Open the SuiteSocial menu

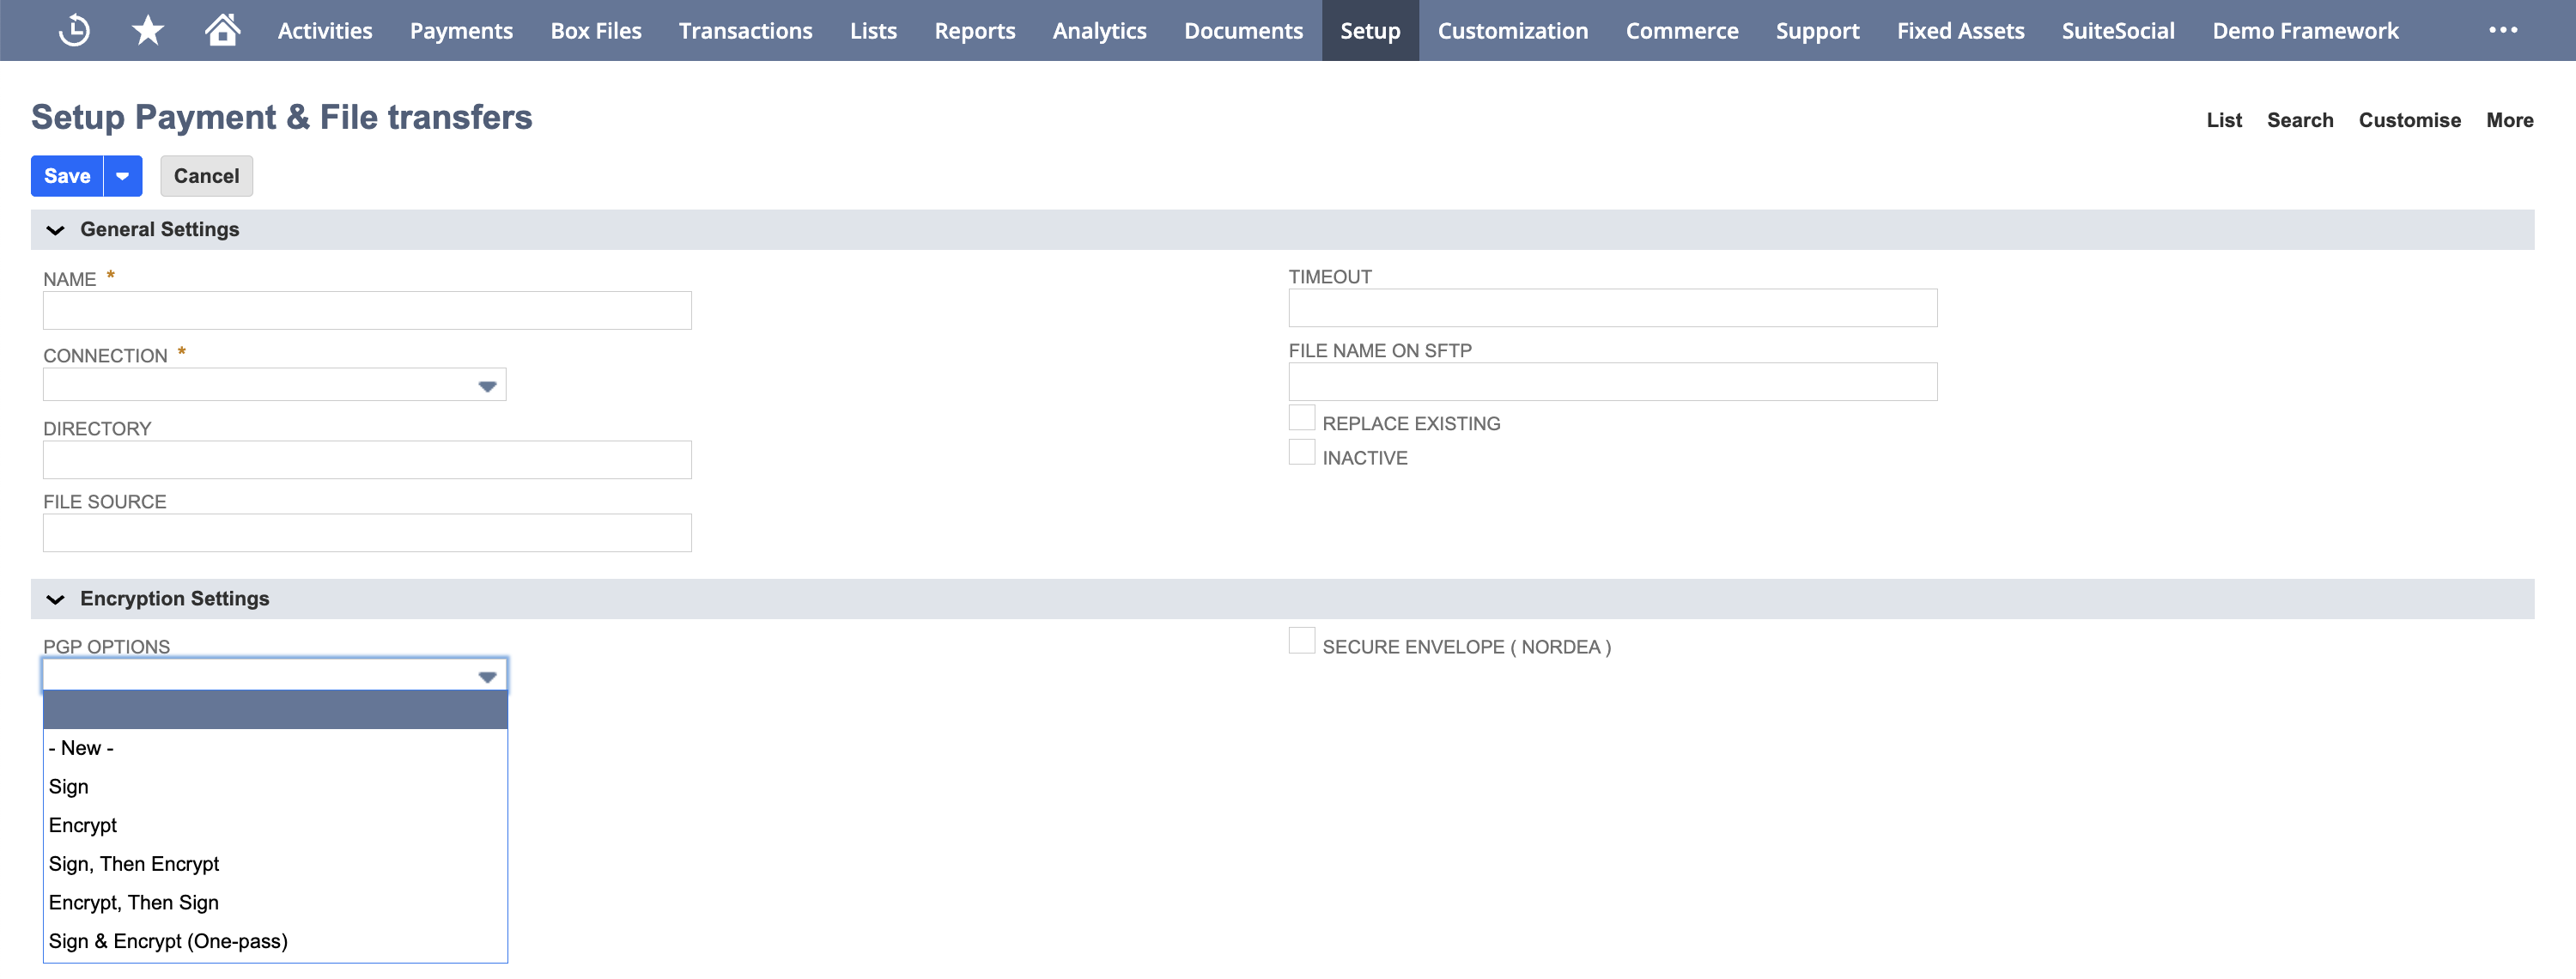click(x=2118, y=30)
